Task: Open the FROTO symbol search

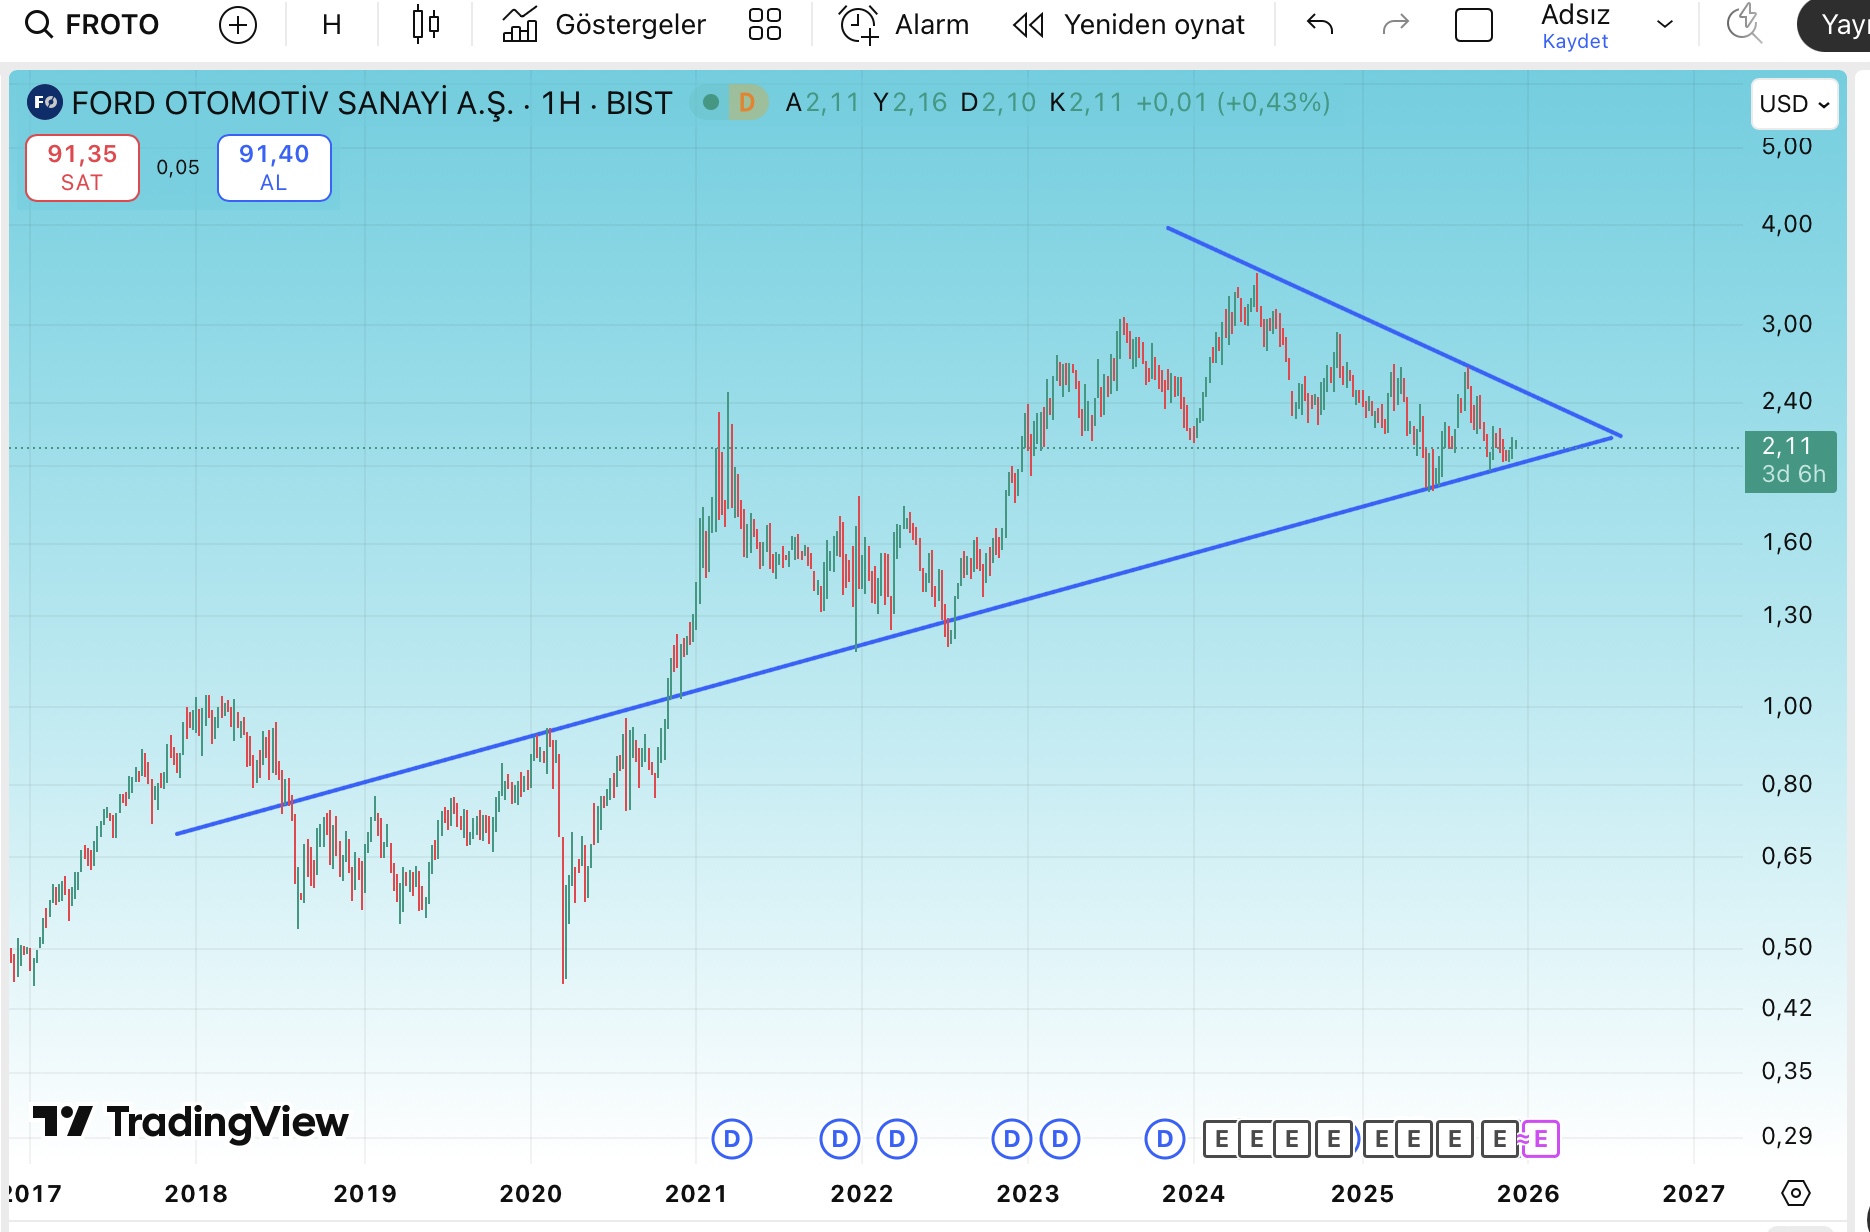Action: click(92, 24)
